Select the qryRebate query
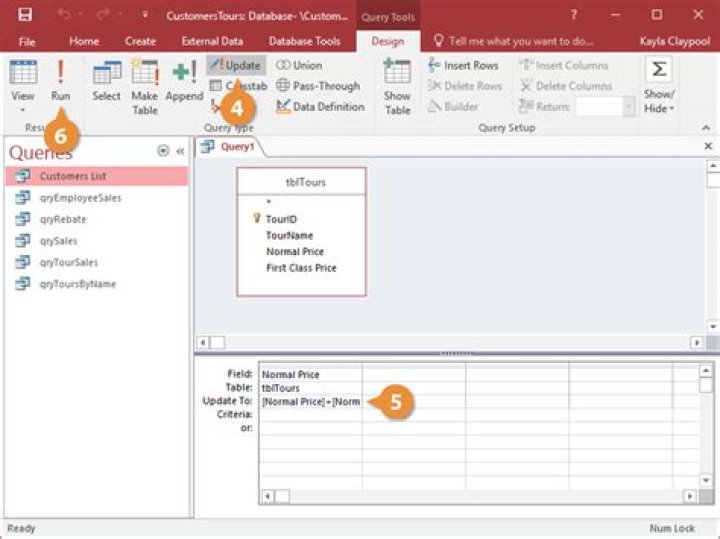Screen dimensions: 720x539 [x=97, y=219]
